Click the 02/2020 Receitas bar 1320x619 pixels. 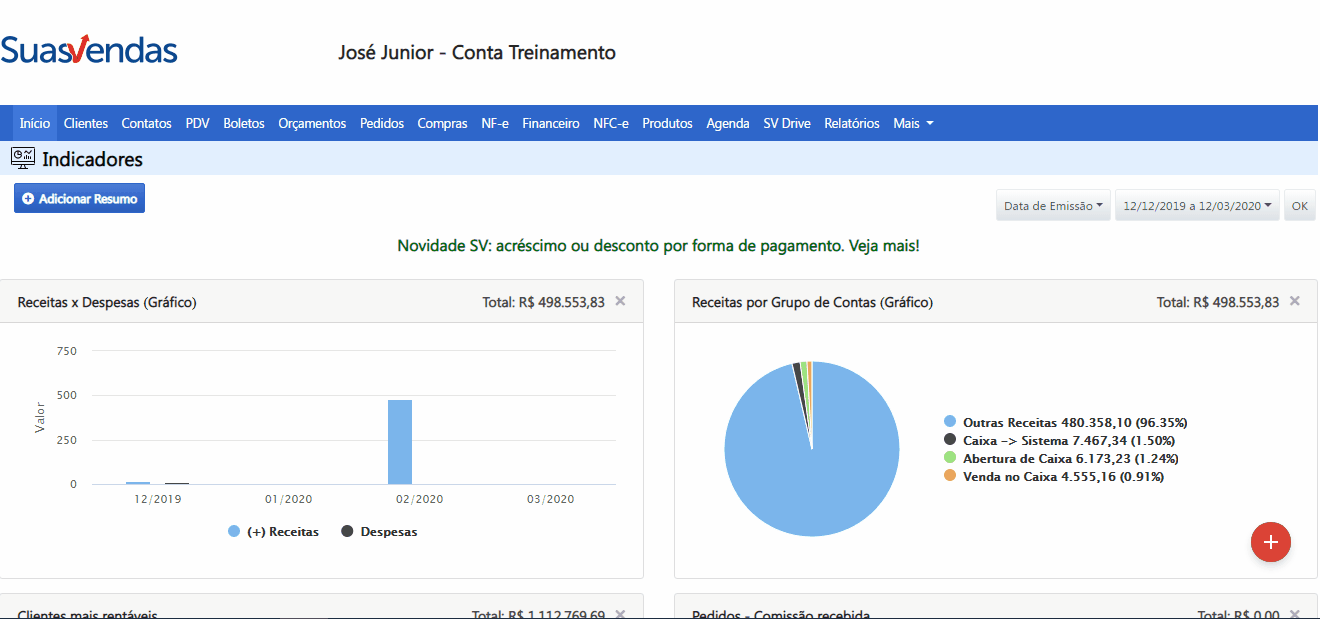pyautogui.click(x=400, y=442)
